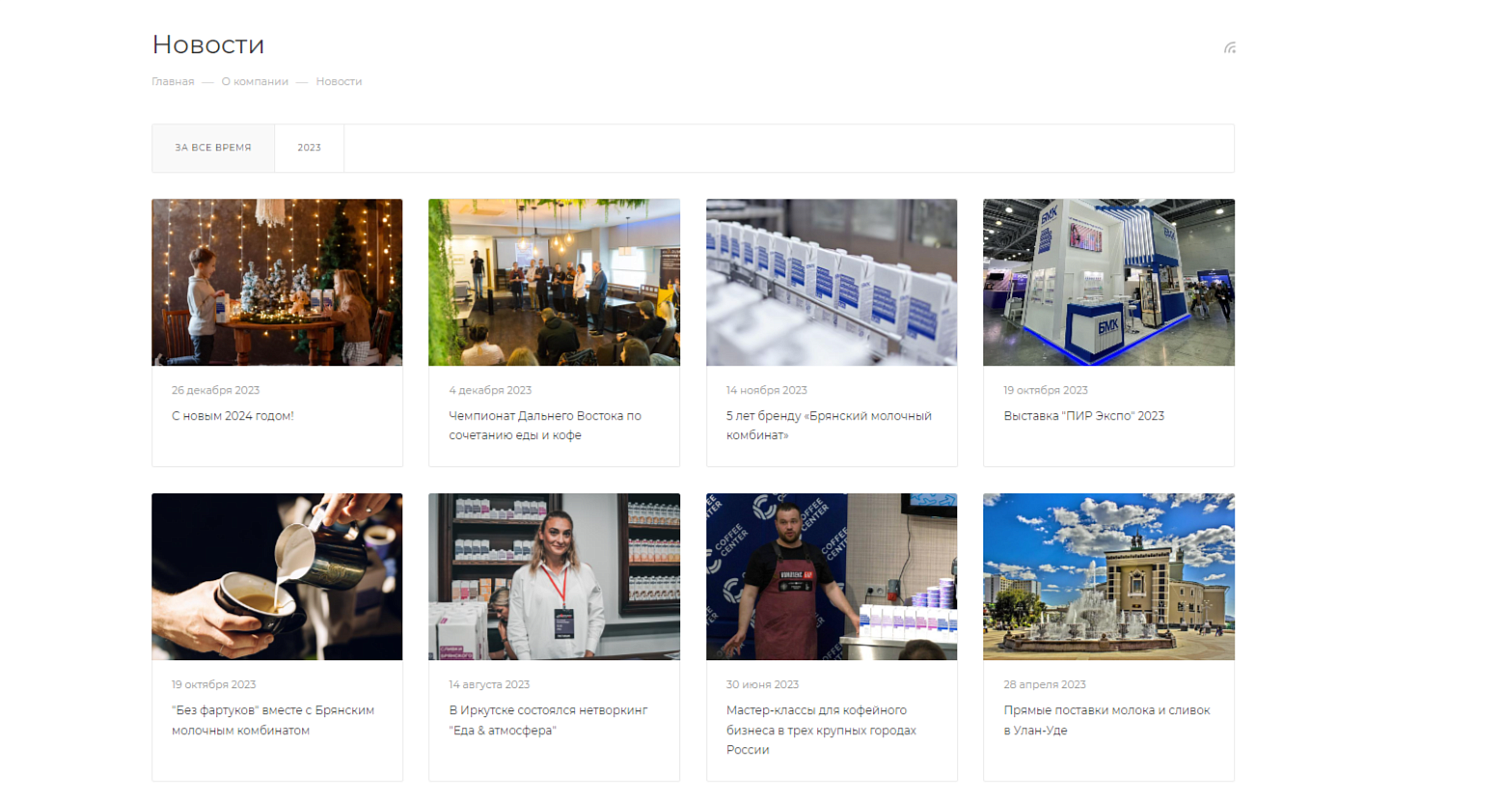Open the championship audience photo thumbnail
This screenshot has width=1500, height=800.
tap(554, 282)
